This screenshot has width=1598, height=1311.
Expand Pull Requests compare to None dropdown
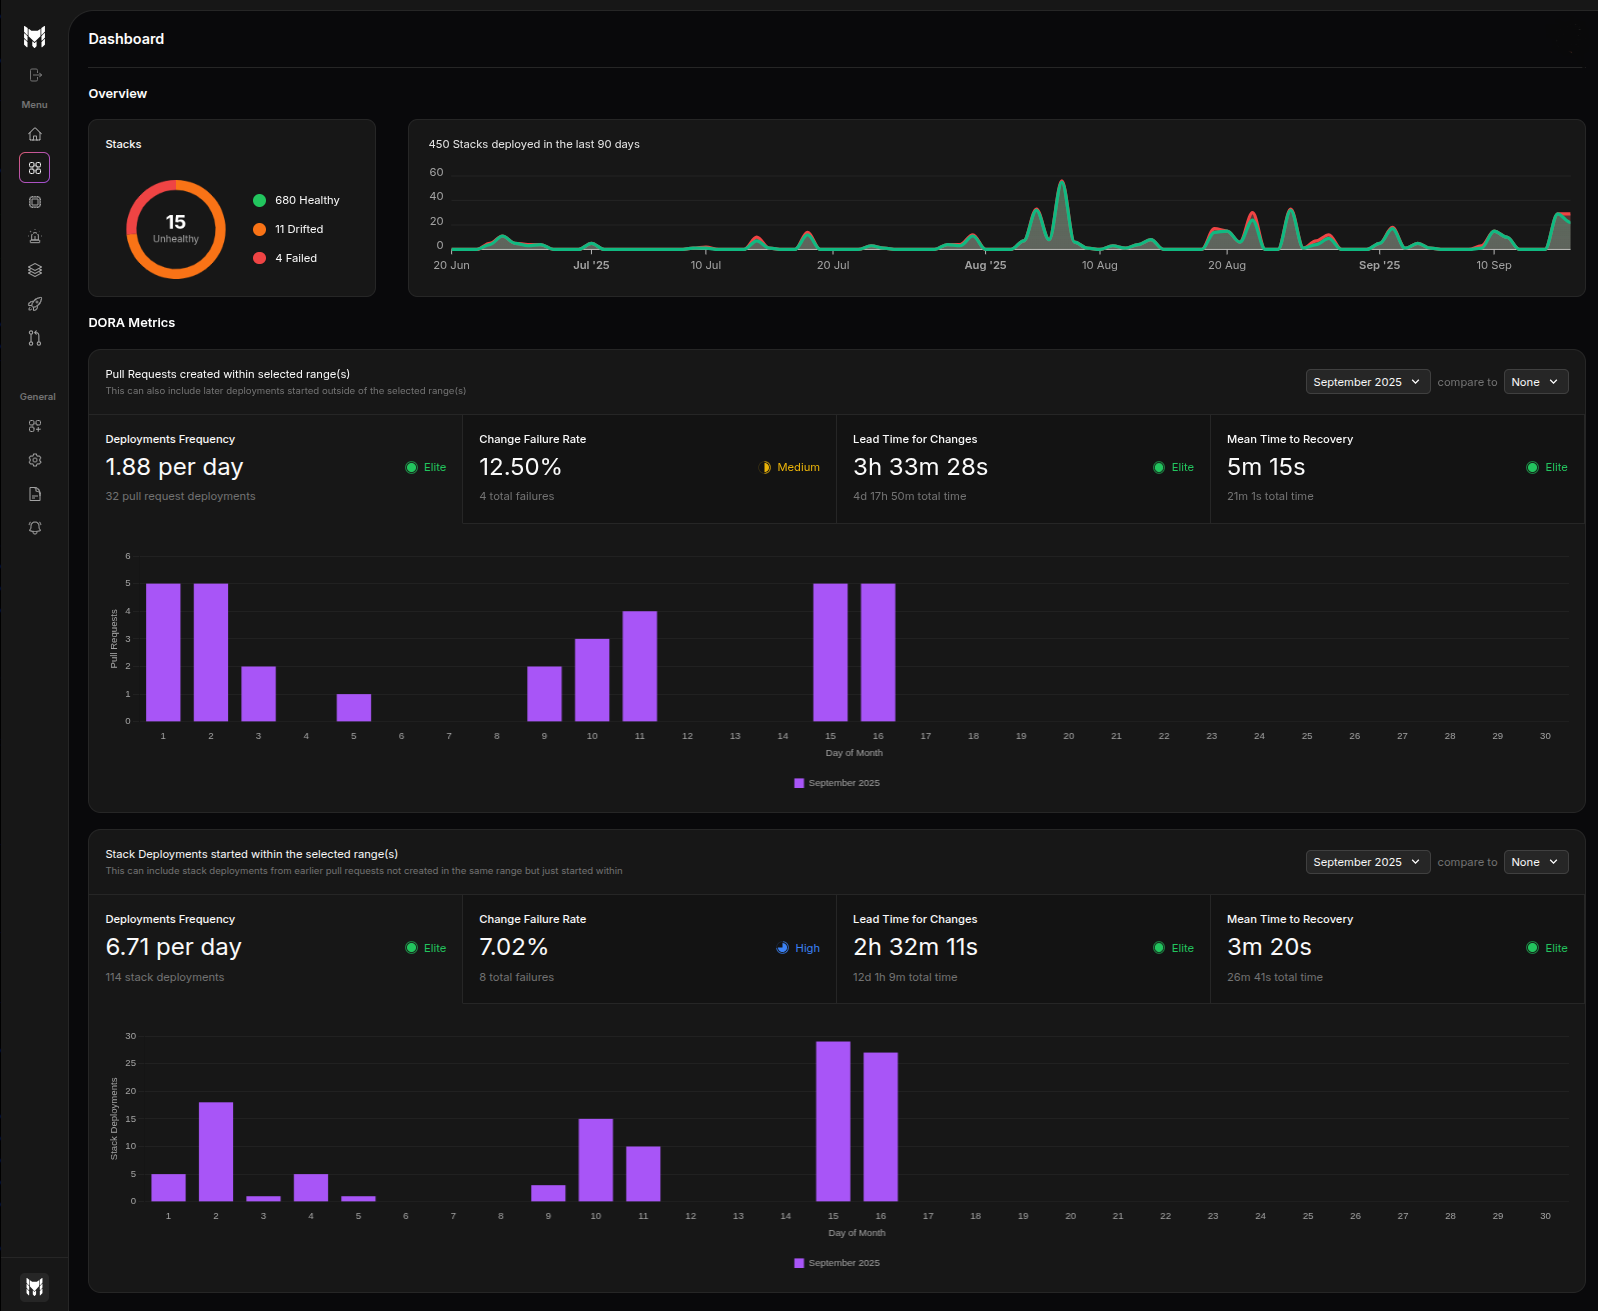point(1535,382)
